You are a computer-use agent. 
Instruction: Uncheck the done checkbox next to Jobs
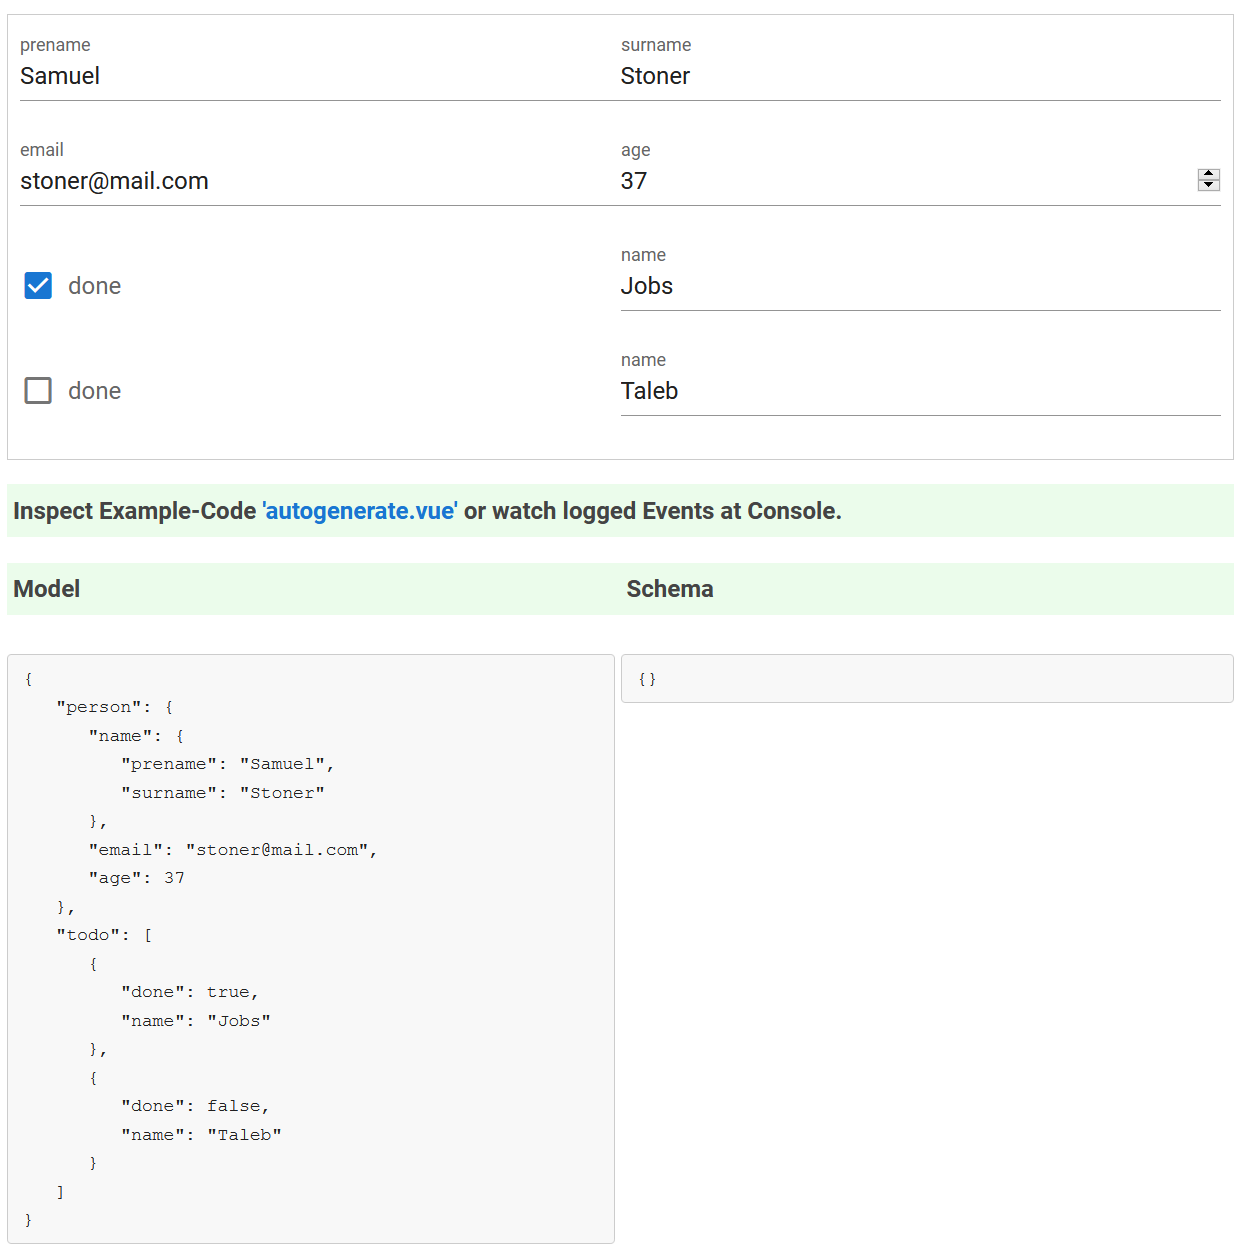tap(38, 286)
